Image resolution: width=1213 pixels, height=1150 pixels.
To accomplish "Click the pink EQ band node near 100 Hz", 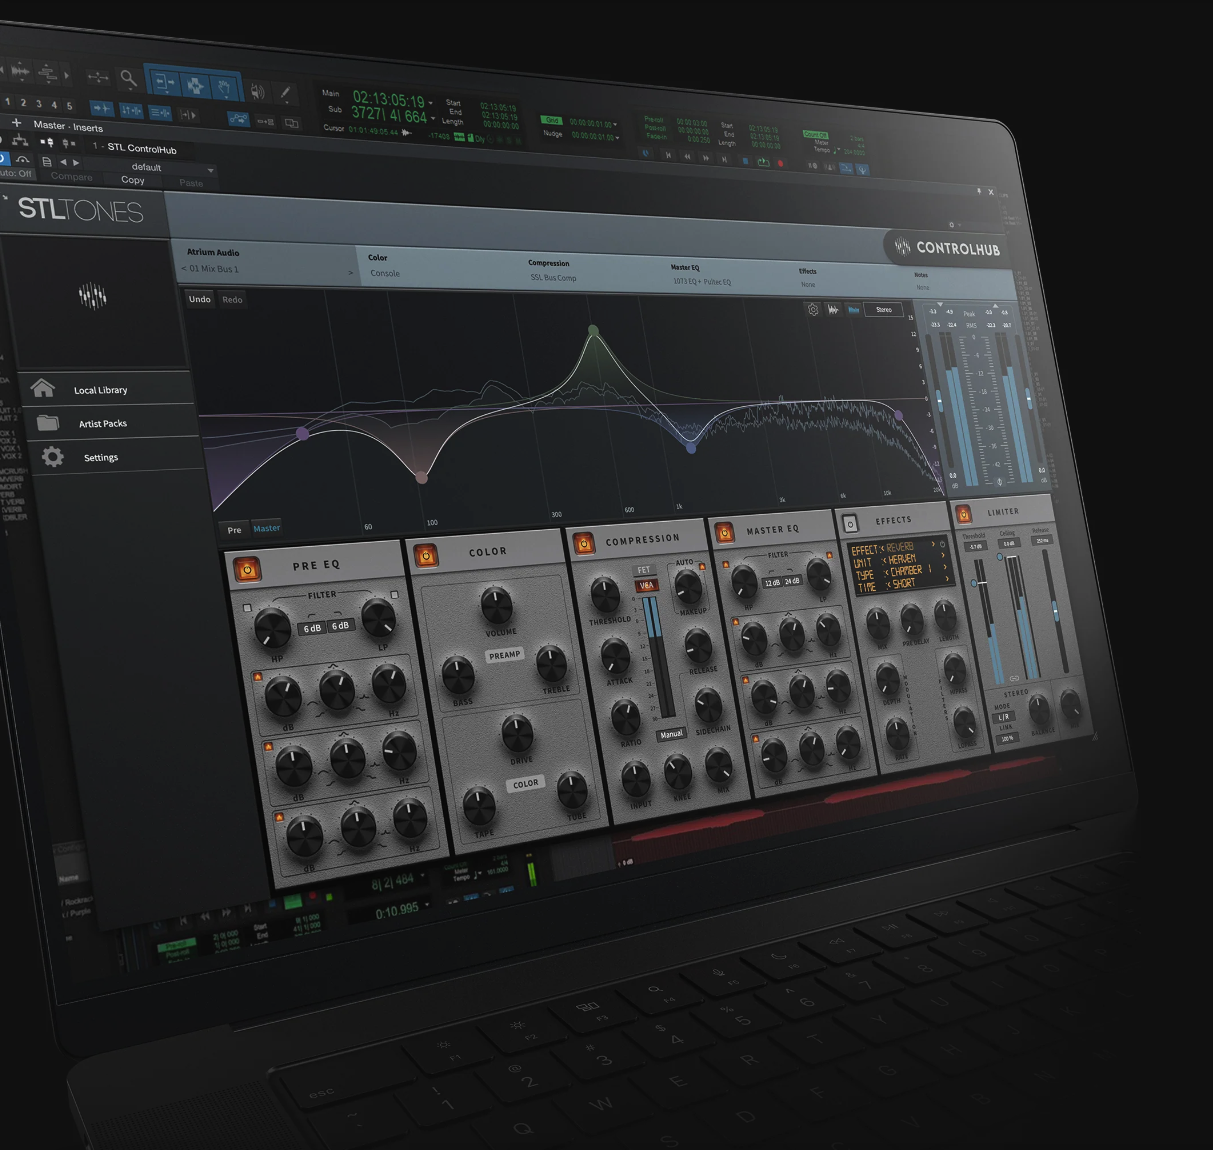I will pyautogui.click(x=422, y=478).
